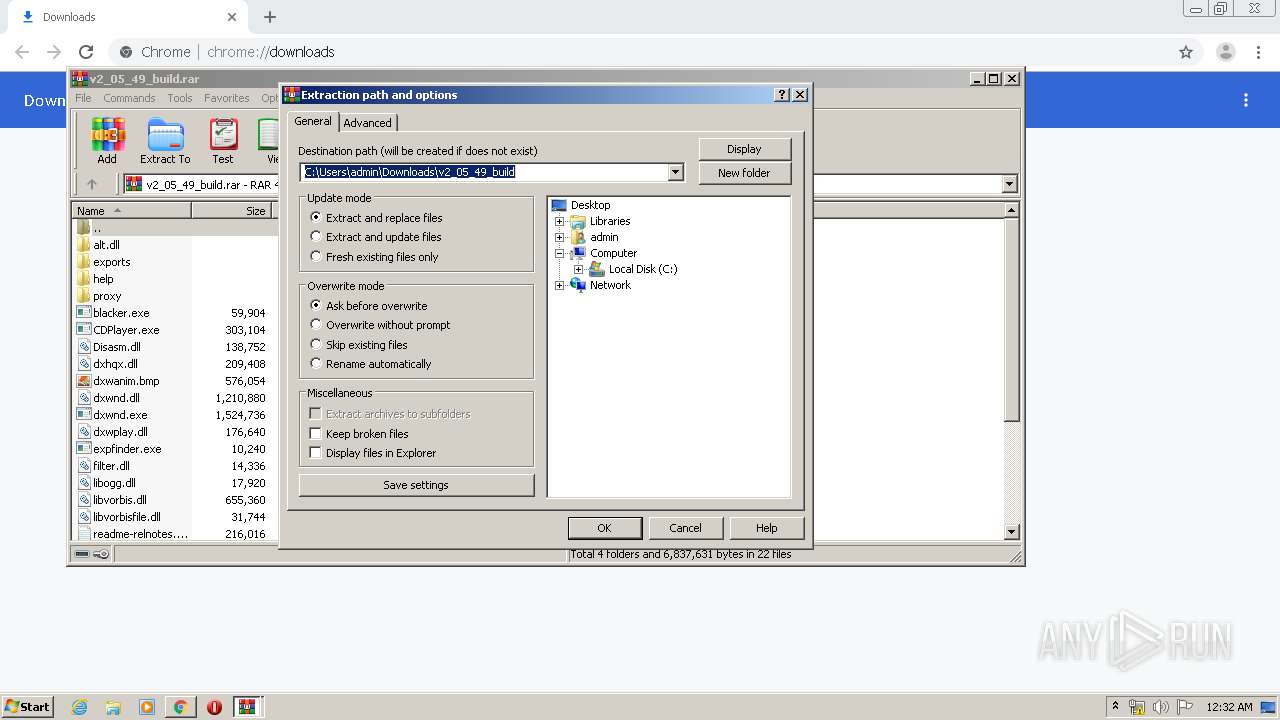
Task: Select the Disasm.dll file icon
Action: point(84,347)
